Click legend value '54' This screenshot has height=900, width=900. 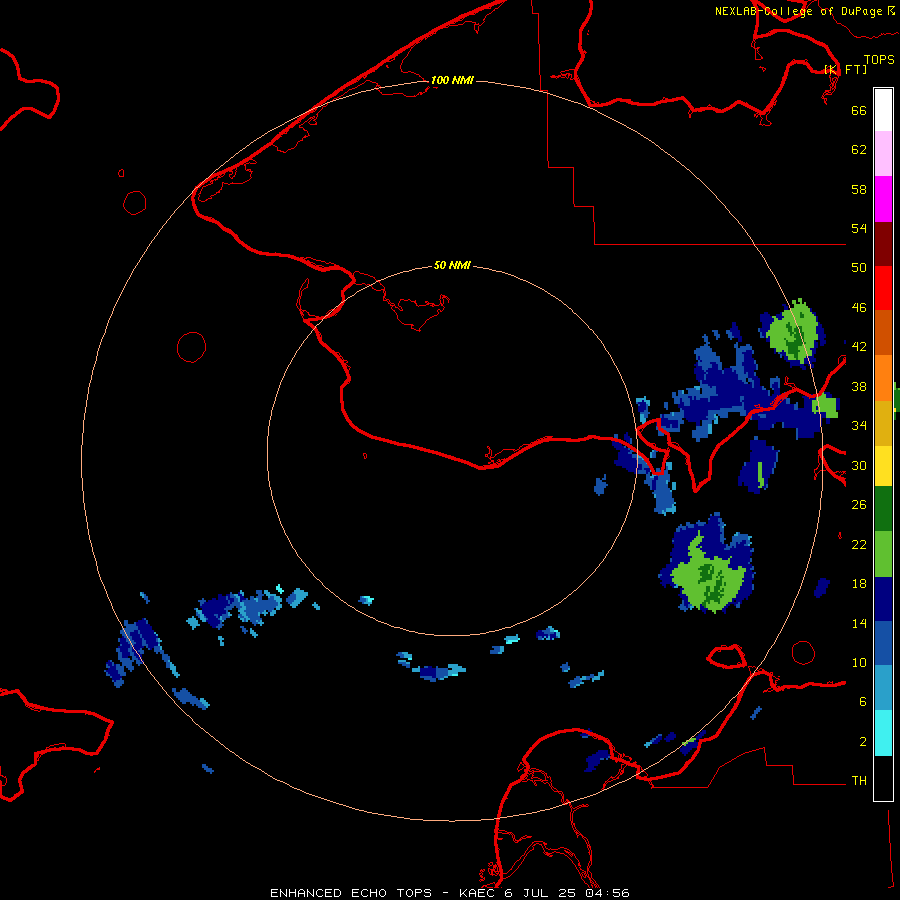pyautogui.click(x=859, y=228)
